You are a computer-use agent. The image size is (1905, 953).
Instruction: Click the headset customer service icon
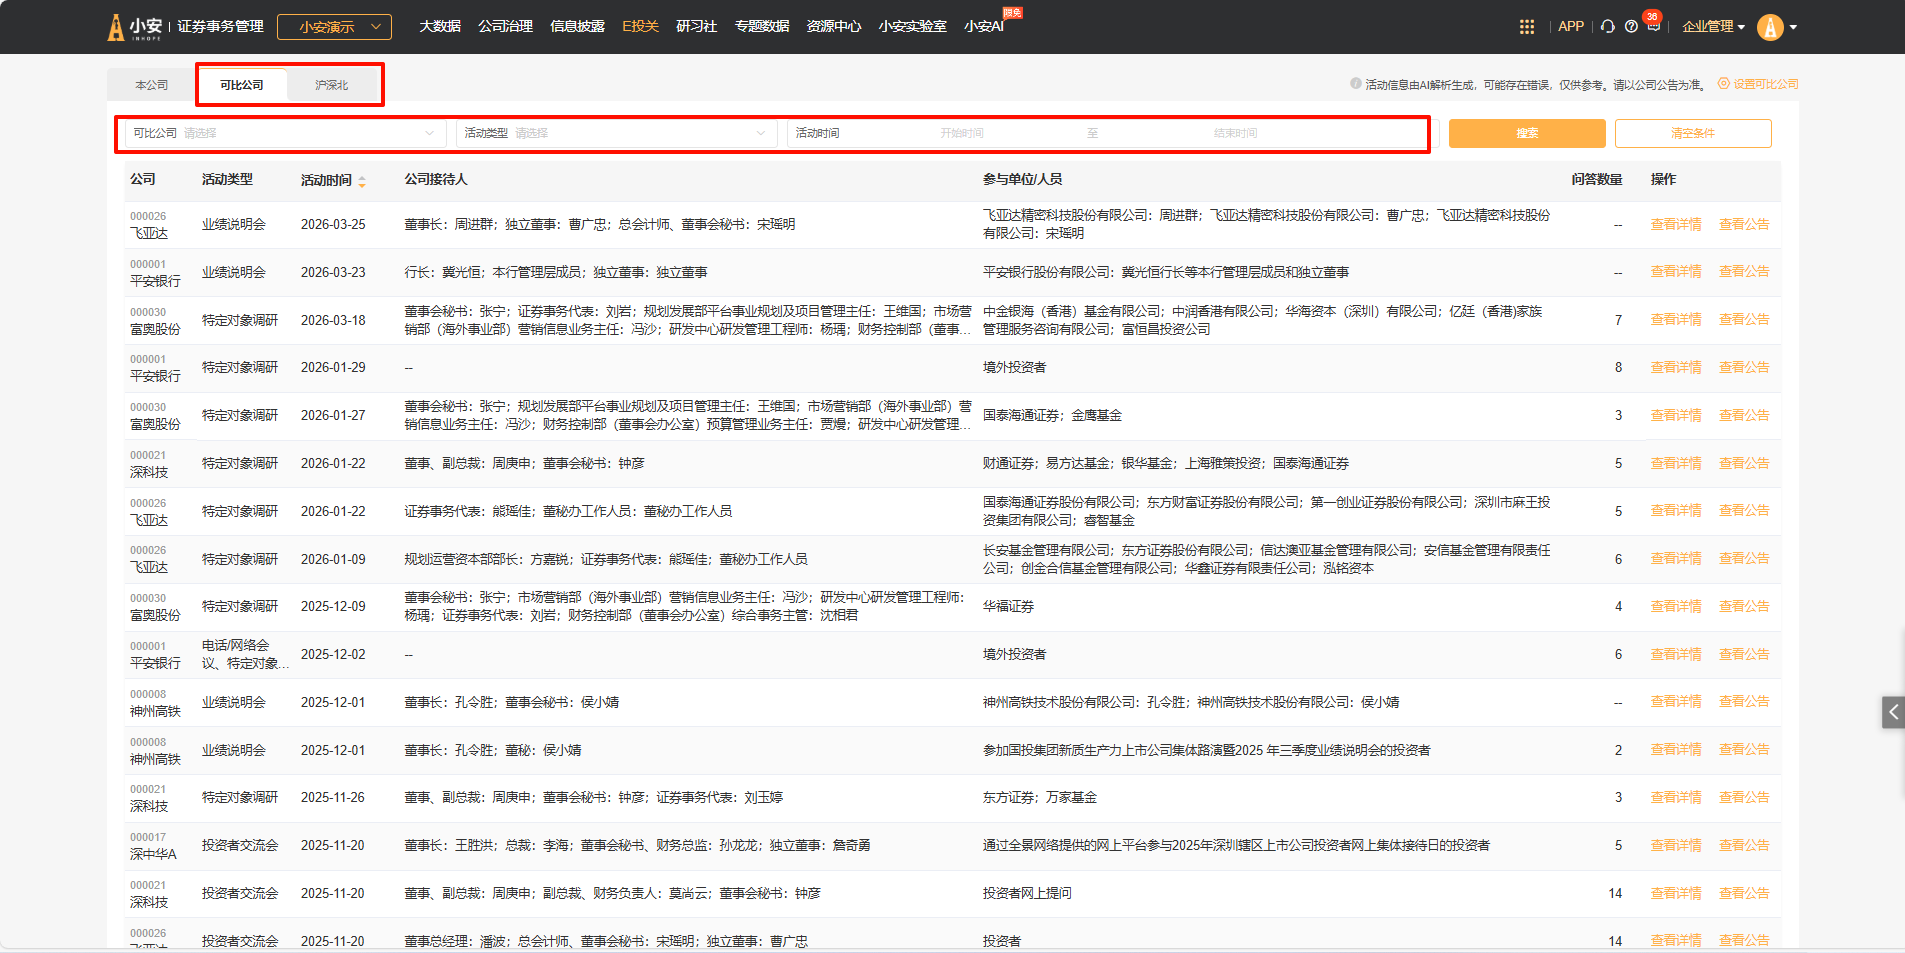[1607, 27]
